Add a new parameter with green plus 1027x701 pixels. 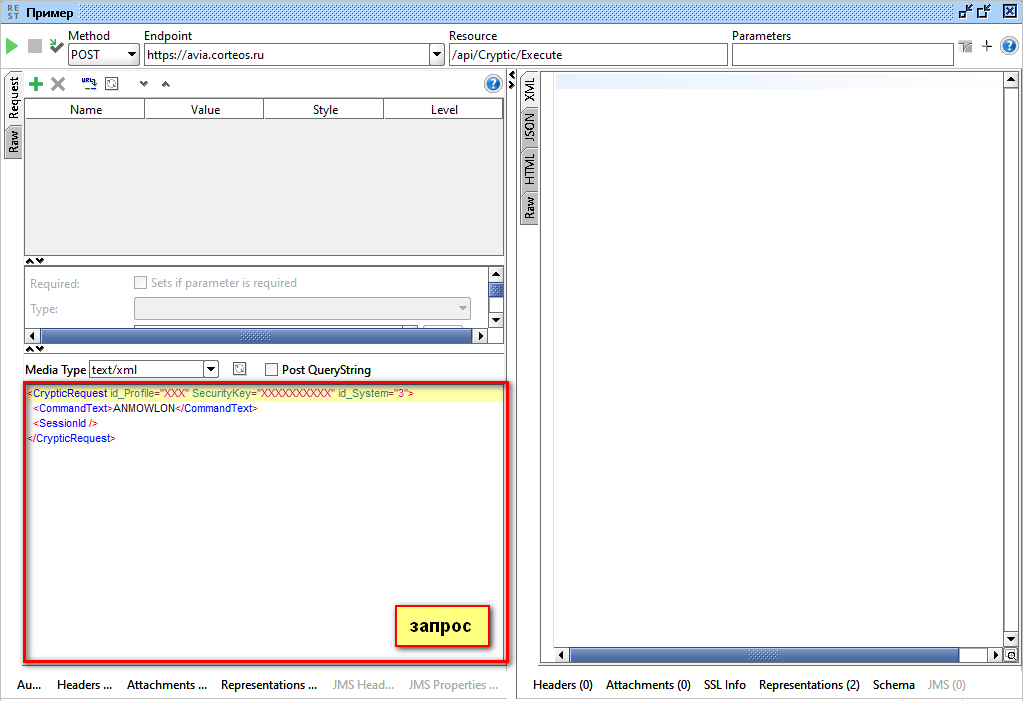tap(36, 84)
